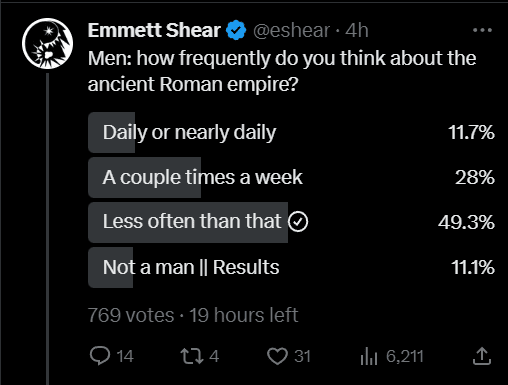Click the 6,211 views count
Viewport: 508px width, 385px height.
(x=405, y=356)
